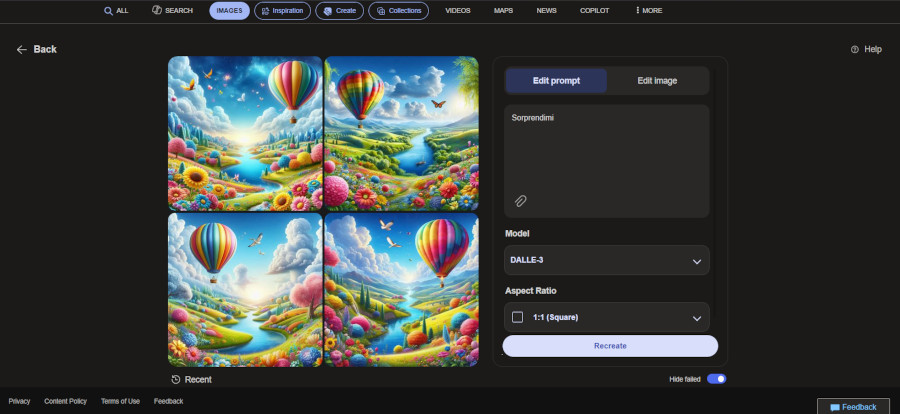Open the Content Policy link

(65, 401)
